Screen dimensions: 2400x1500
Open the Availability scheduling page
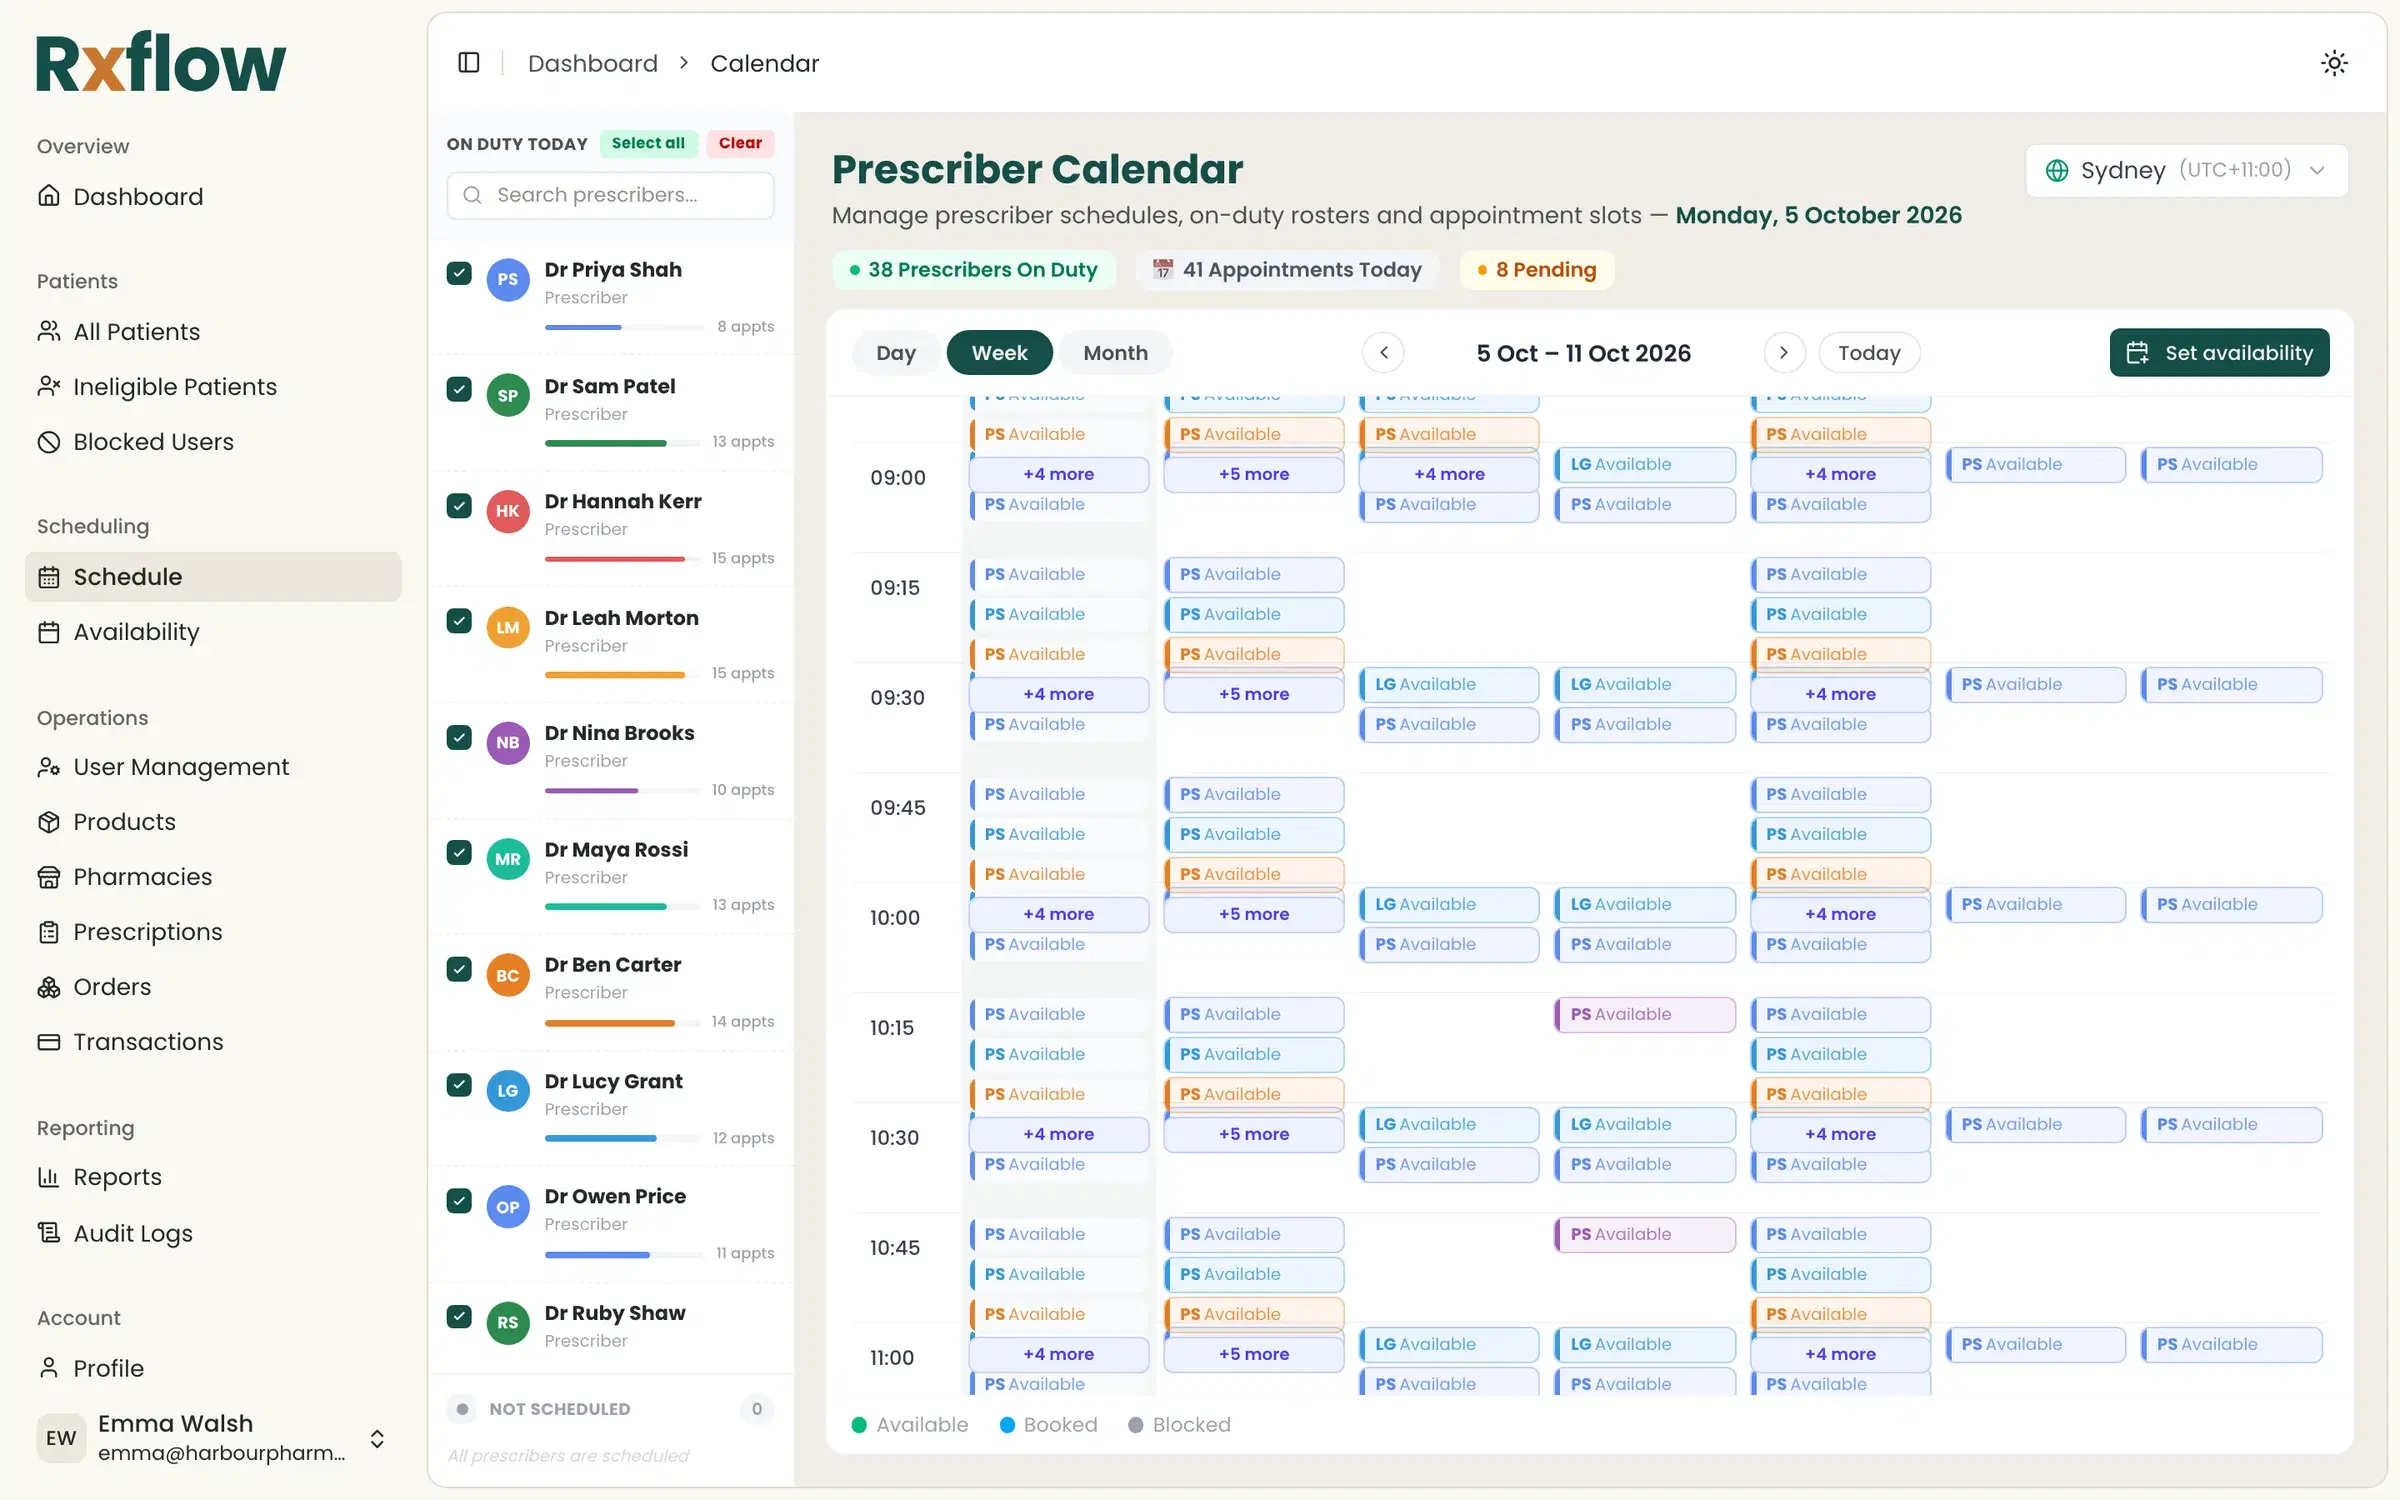click(x=213, y=632)
